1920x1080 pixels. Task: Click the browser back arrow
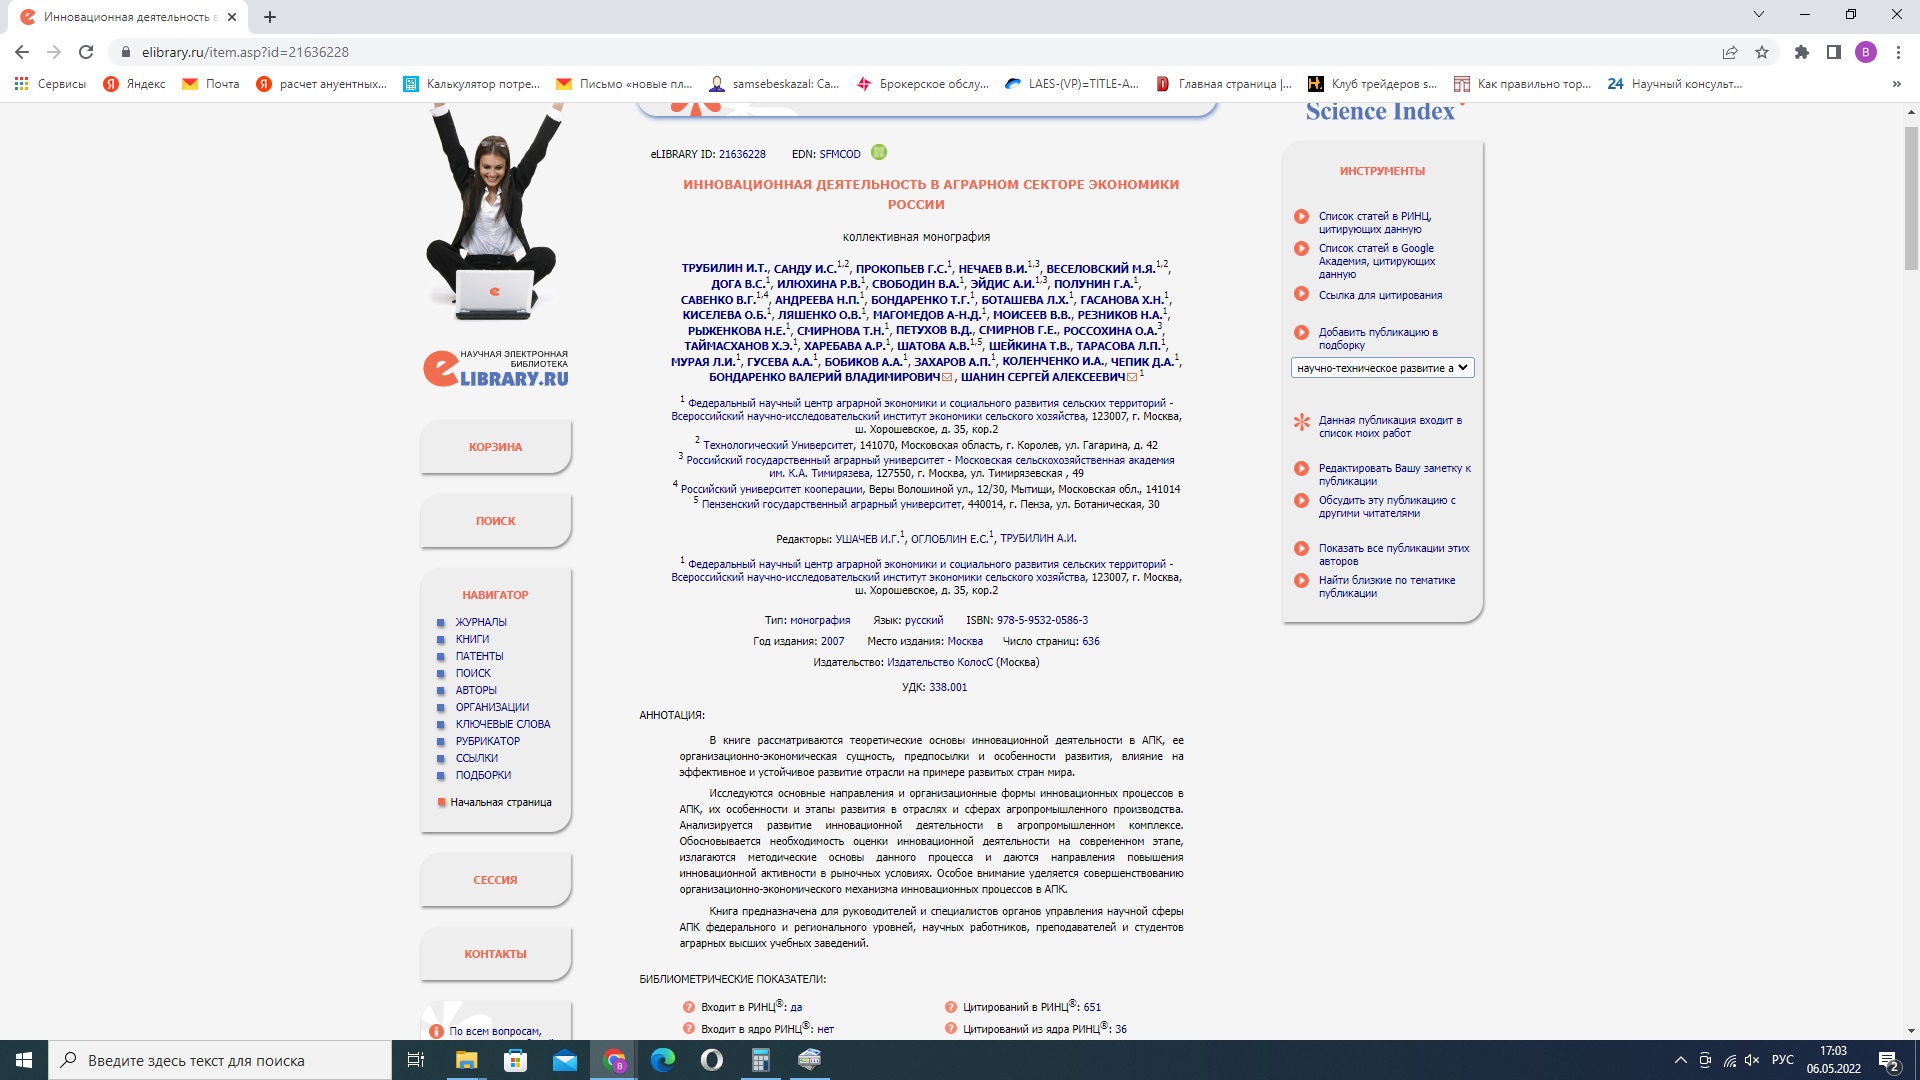(x=22, y=52)
